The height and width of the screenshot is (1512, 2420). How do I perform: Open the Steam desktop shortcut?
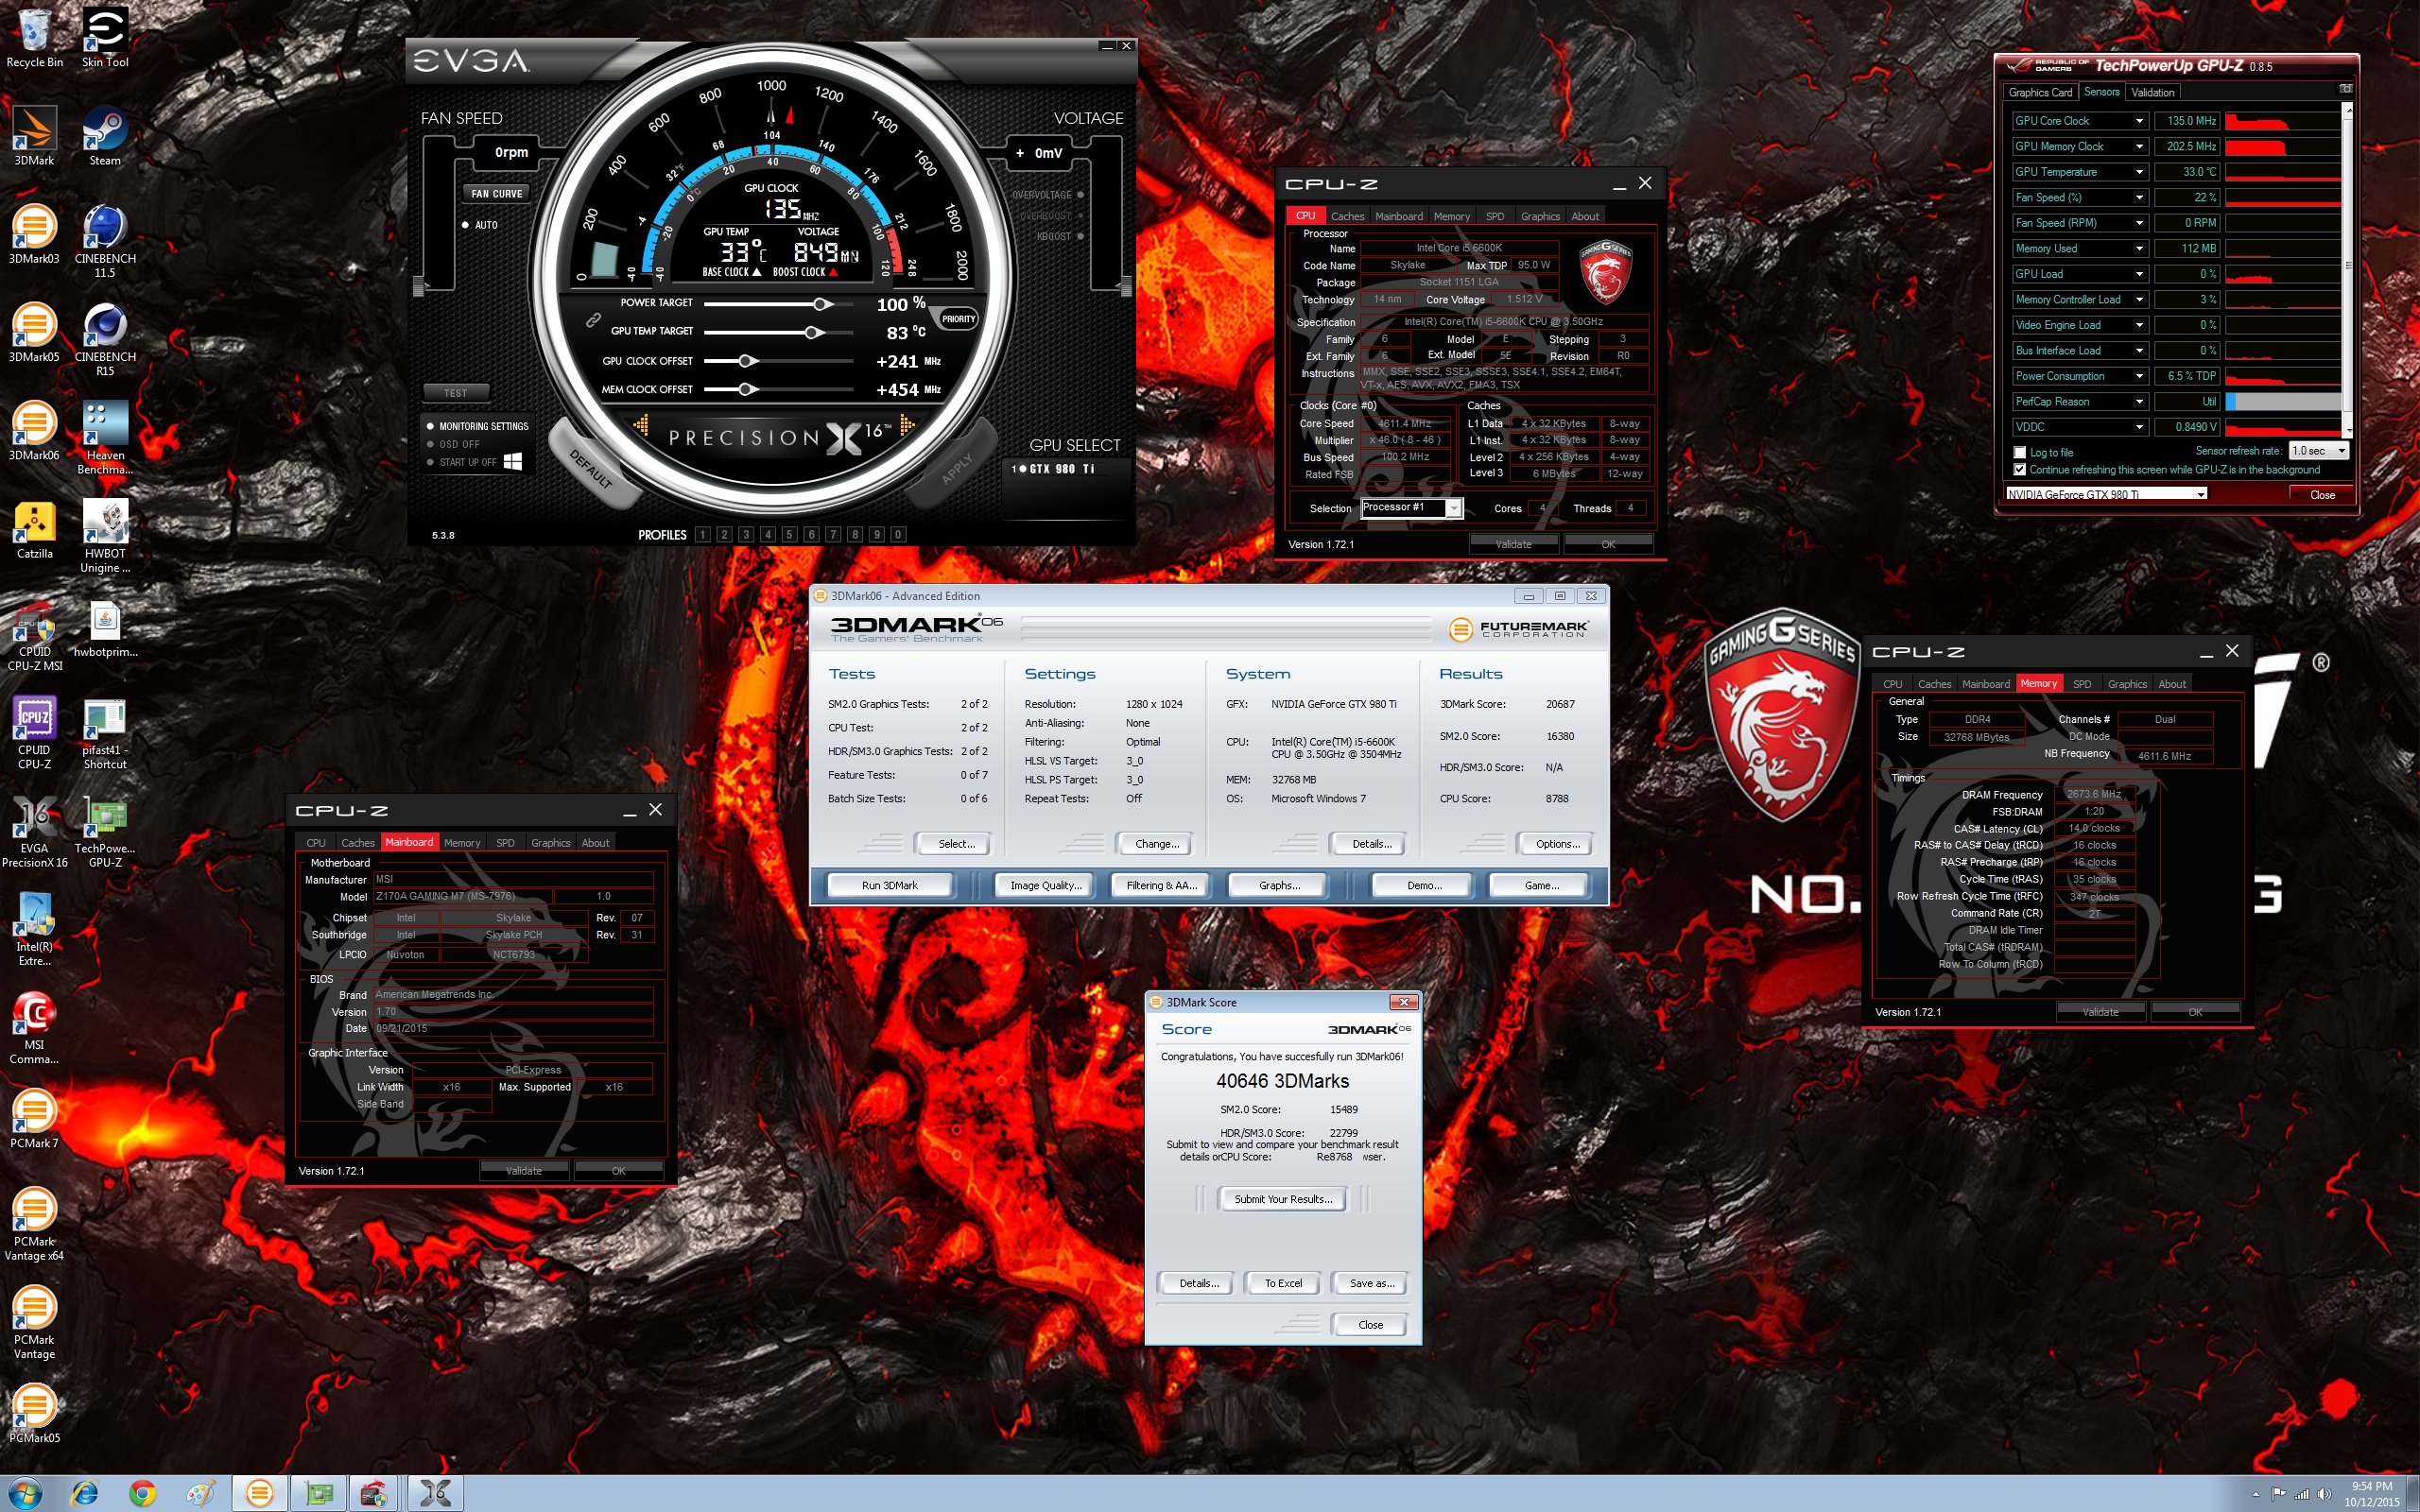pos(105,137)
